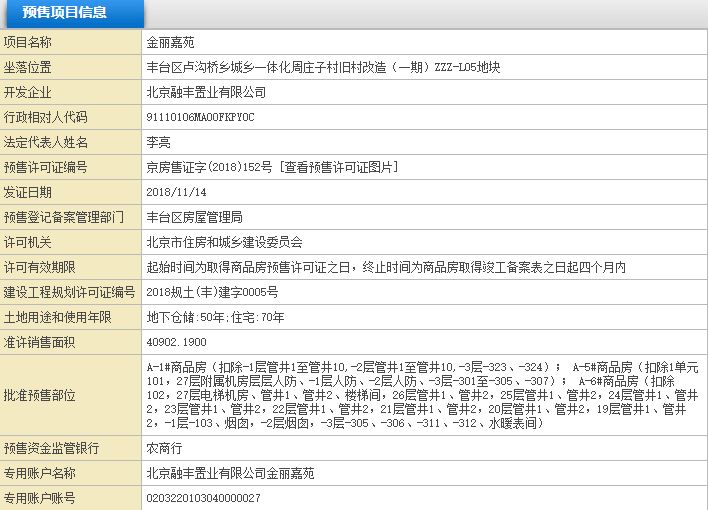Click the 发证日期 label
The width and height of the screenshot is (709, 510).
point(28,192)
